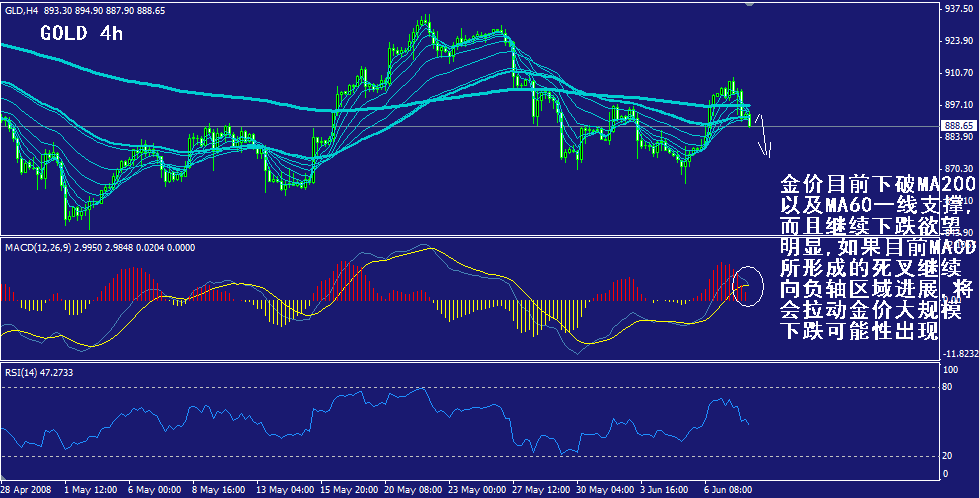
Task: Click the 8 May 16:00 time label
Action: point(218,489)
